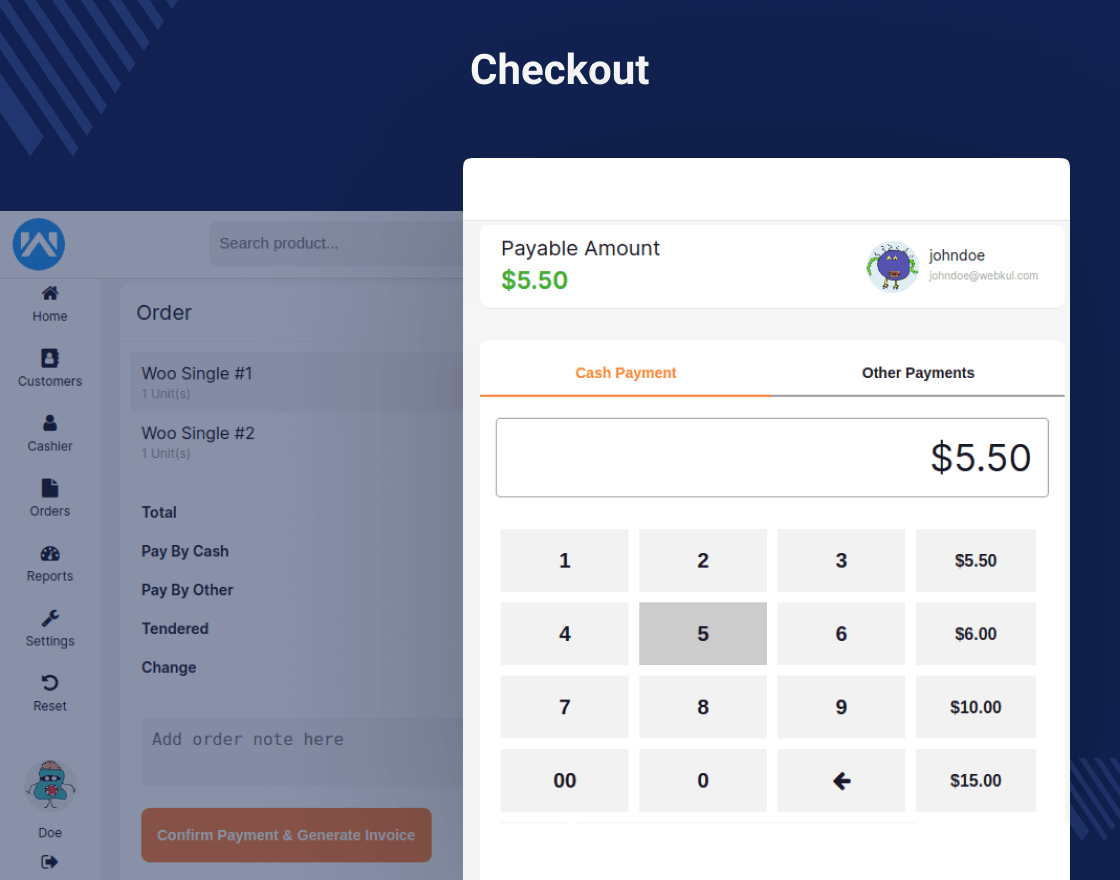Screen dimensions: 1120x880
Task: Select the Cashier person icon
Action: (49, 423)
